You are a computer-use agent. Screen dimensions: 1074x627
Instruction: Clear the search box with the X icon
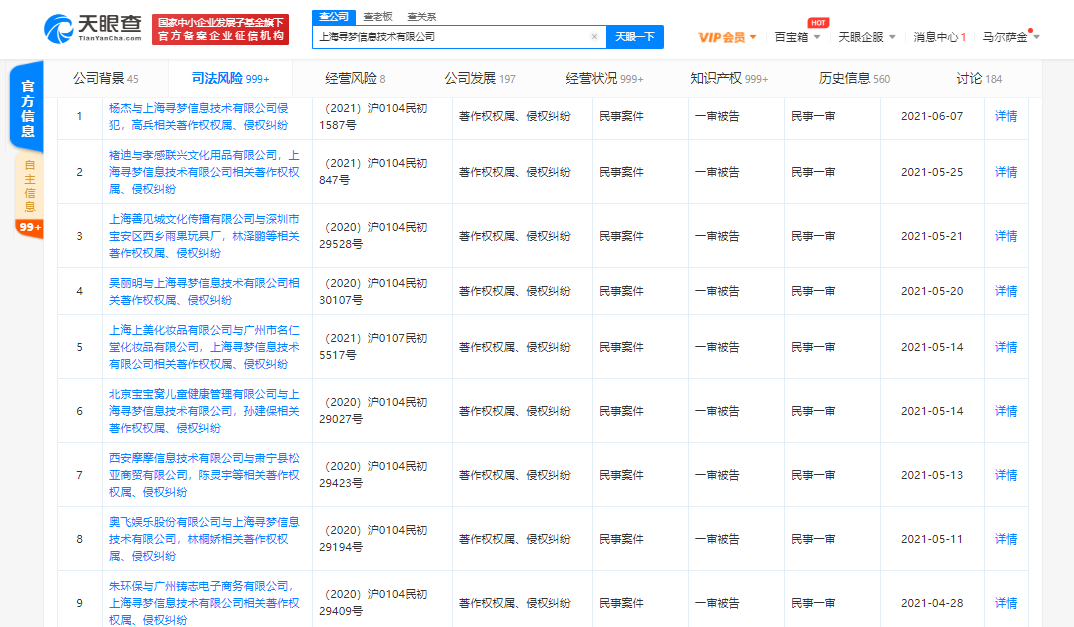[x=595, y=36]
